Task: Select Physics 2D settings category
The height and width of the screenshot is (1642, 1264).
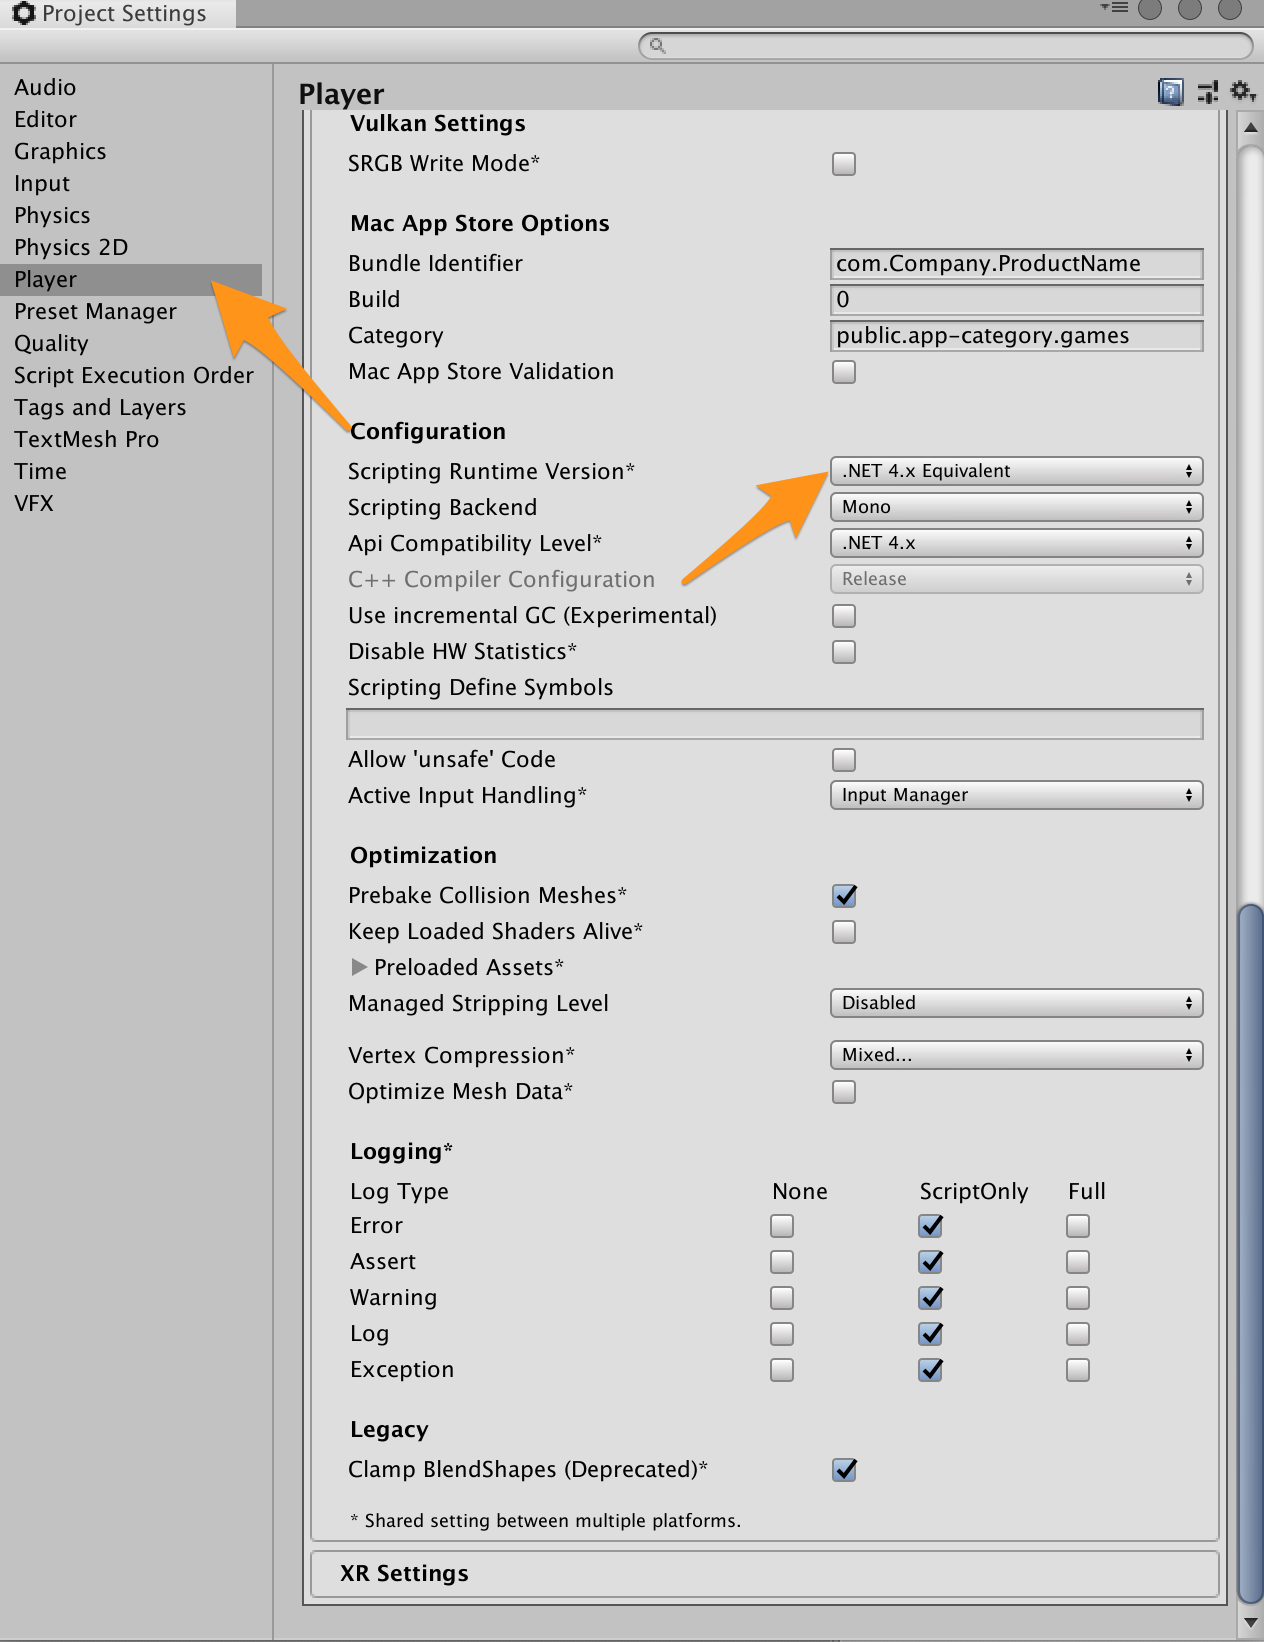Action: 71,247
